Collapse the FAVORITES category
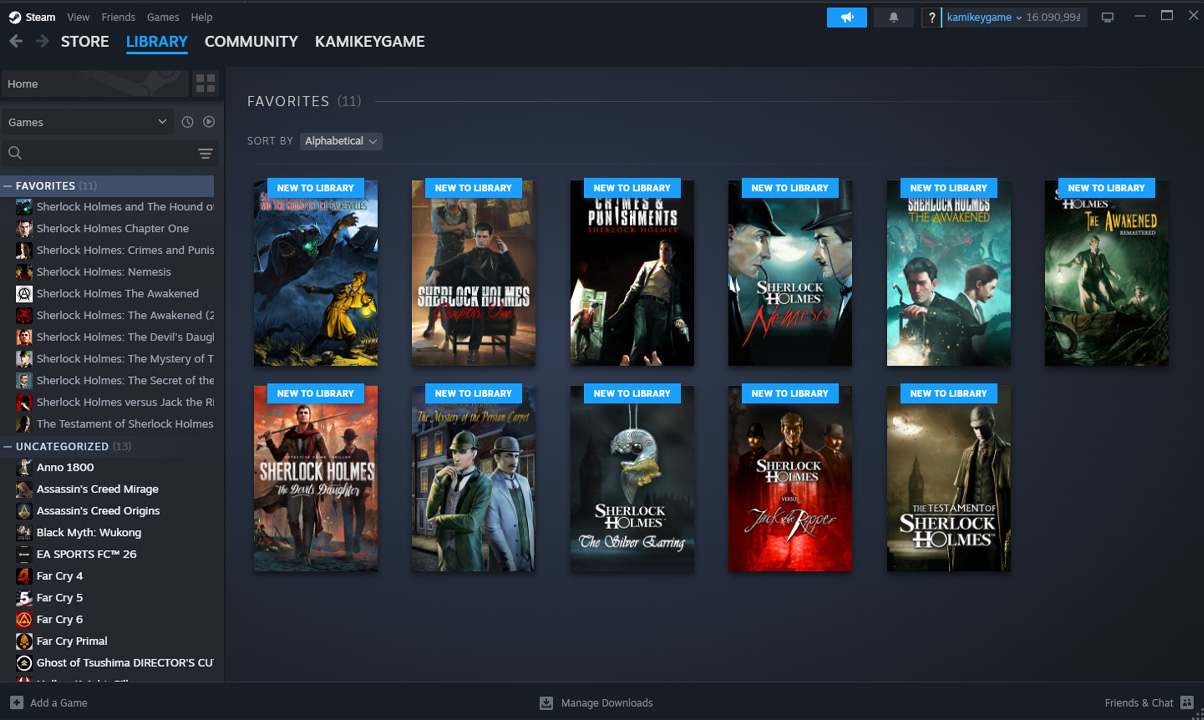The image size is (1204, 720). click(8, 186)
